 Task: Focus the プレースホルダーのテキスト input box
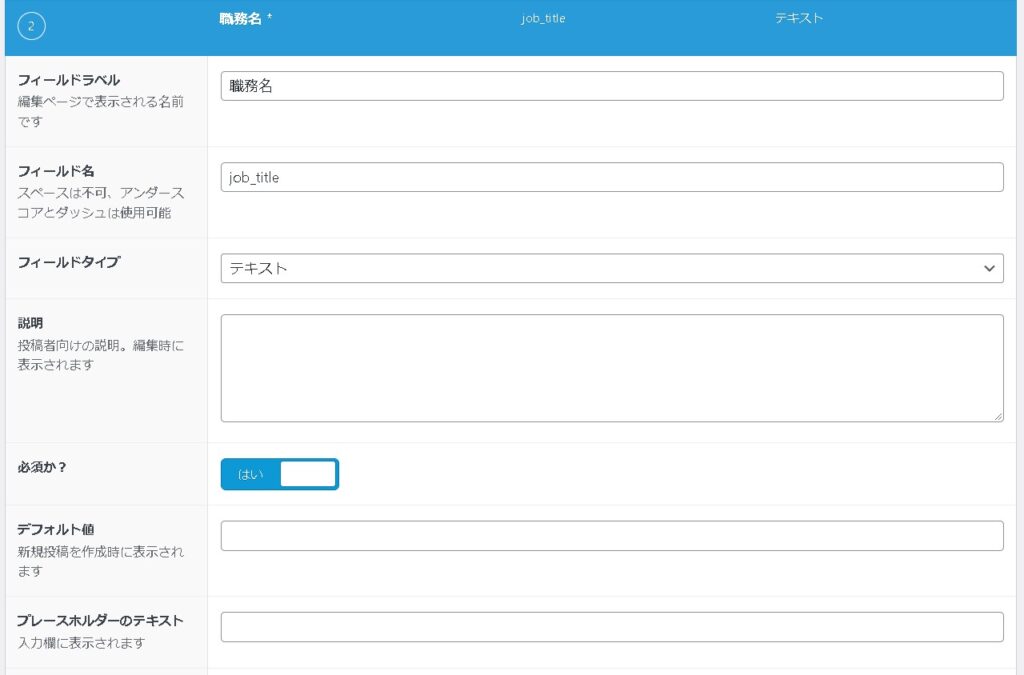coord(611,627)
